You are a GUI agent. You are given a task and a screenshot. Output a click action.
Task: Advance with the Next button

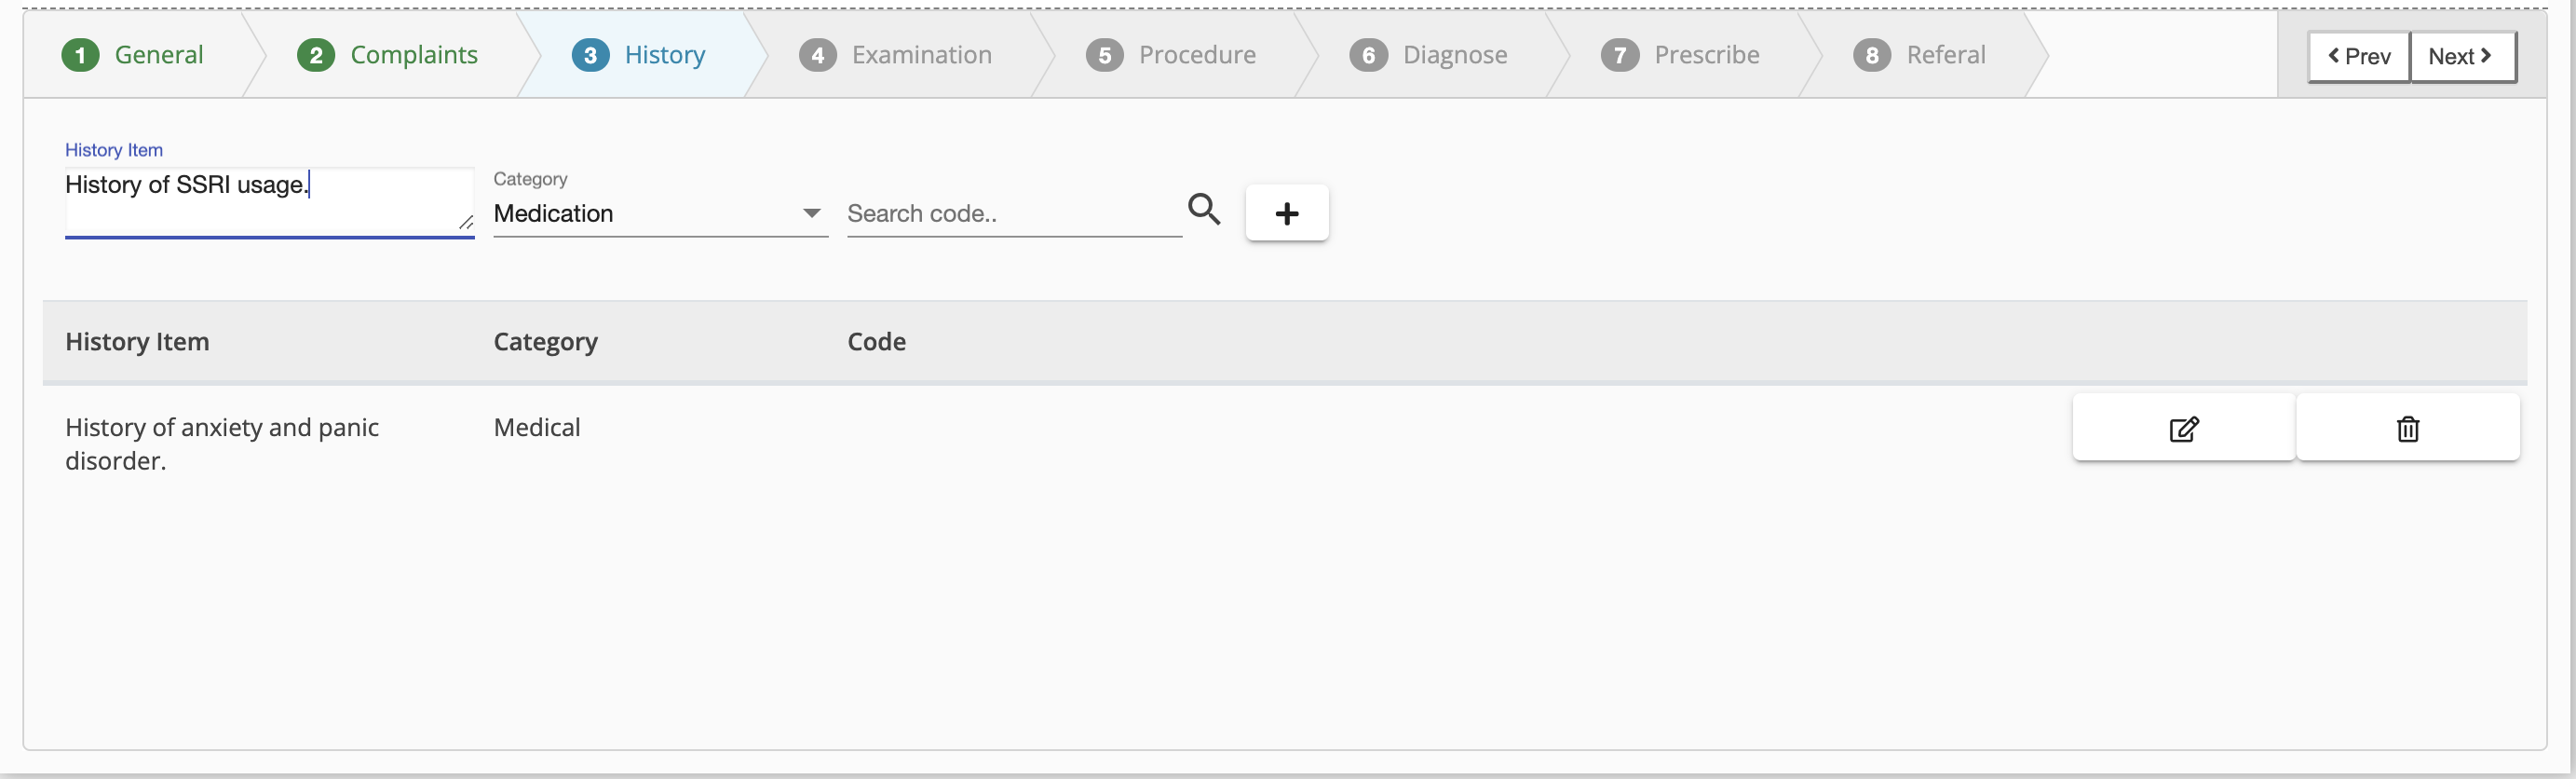2463,56
